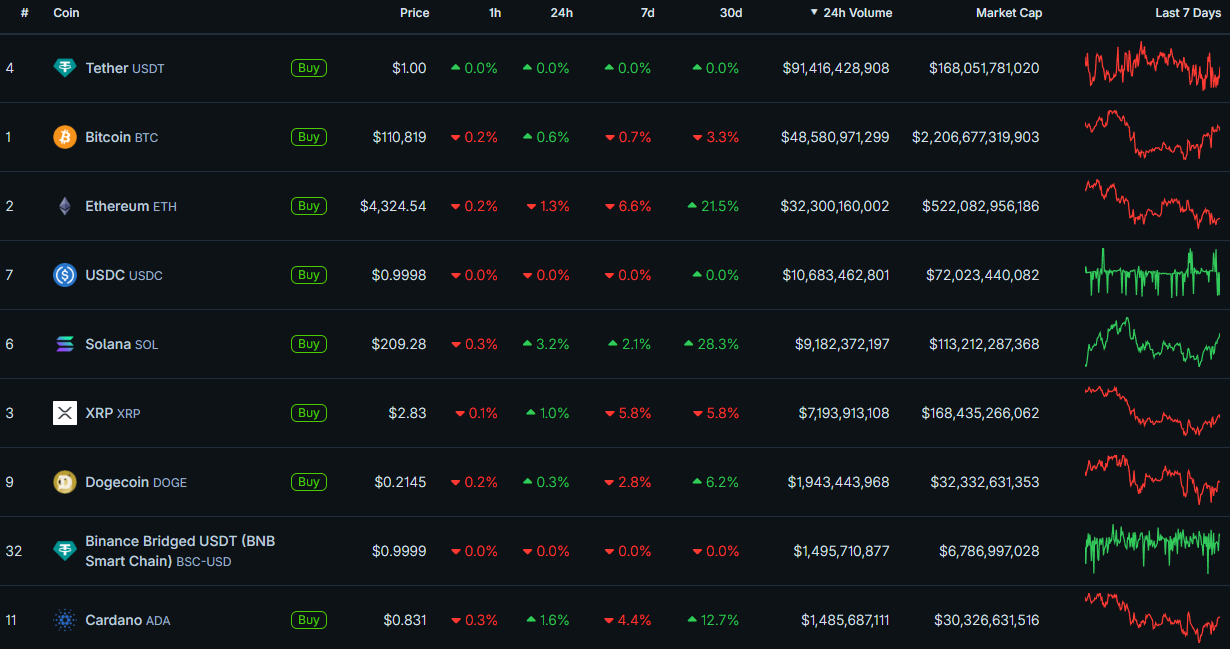Sort by 1h change column header

[x=495, y=13]
